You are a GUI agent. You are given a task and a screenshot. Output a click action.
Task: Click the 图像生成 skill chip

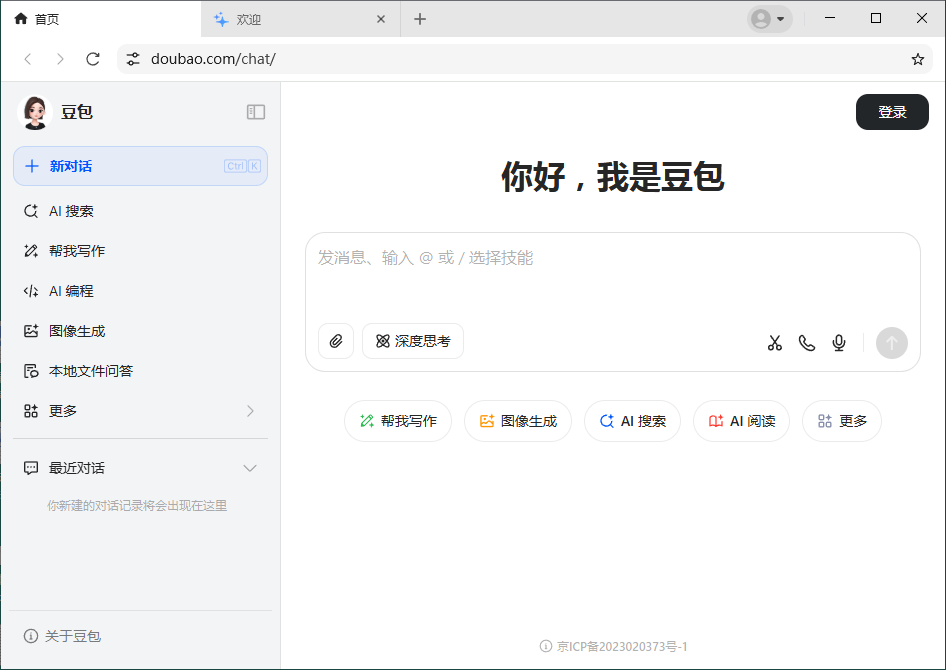point(518,421)
